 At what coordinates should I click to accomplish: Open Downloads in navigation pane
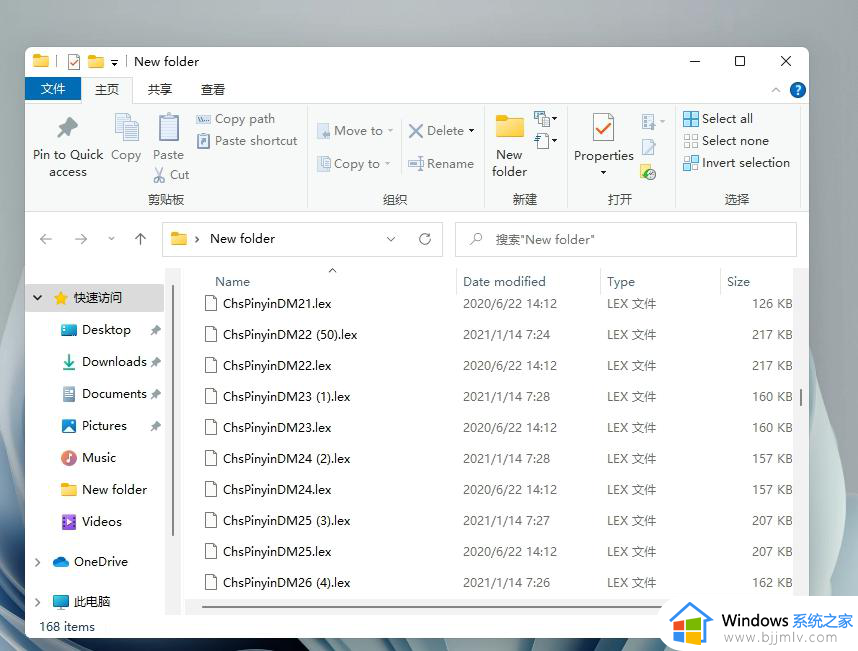pos(114,362)
